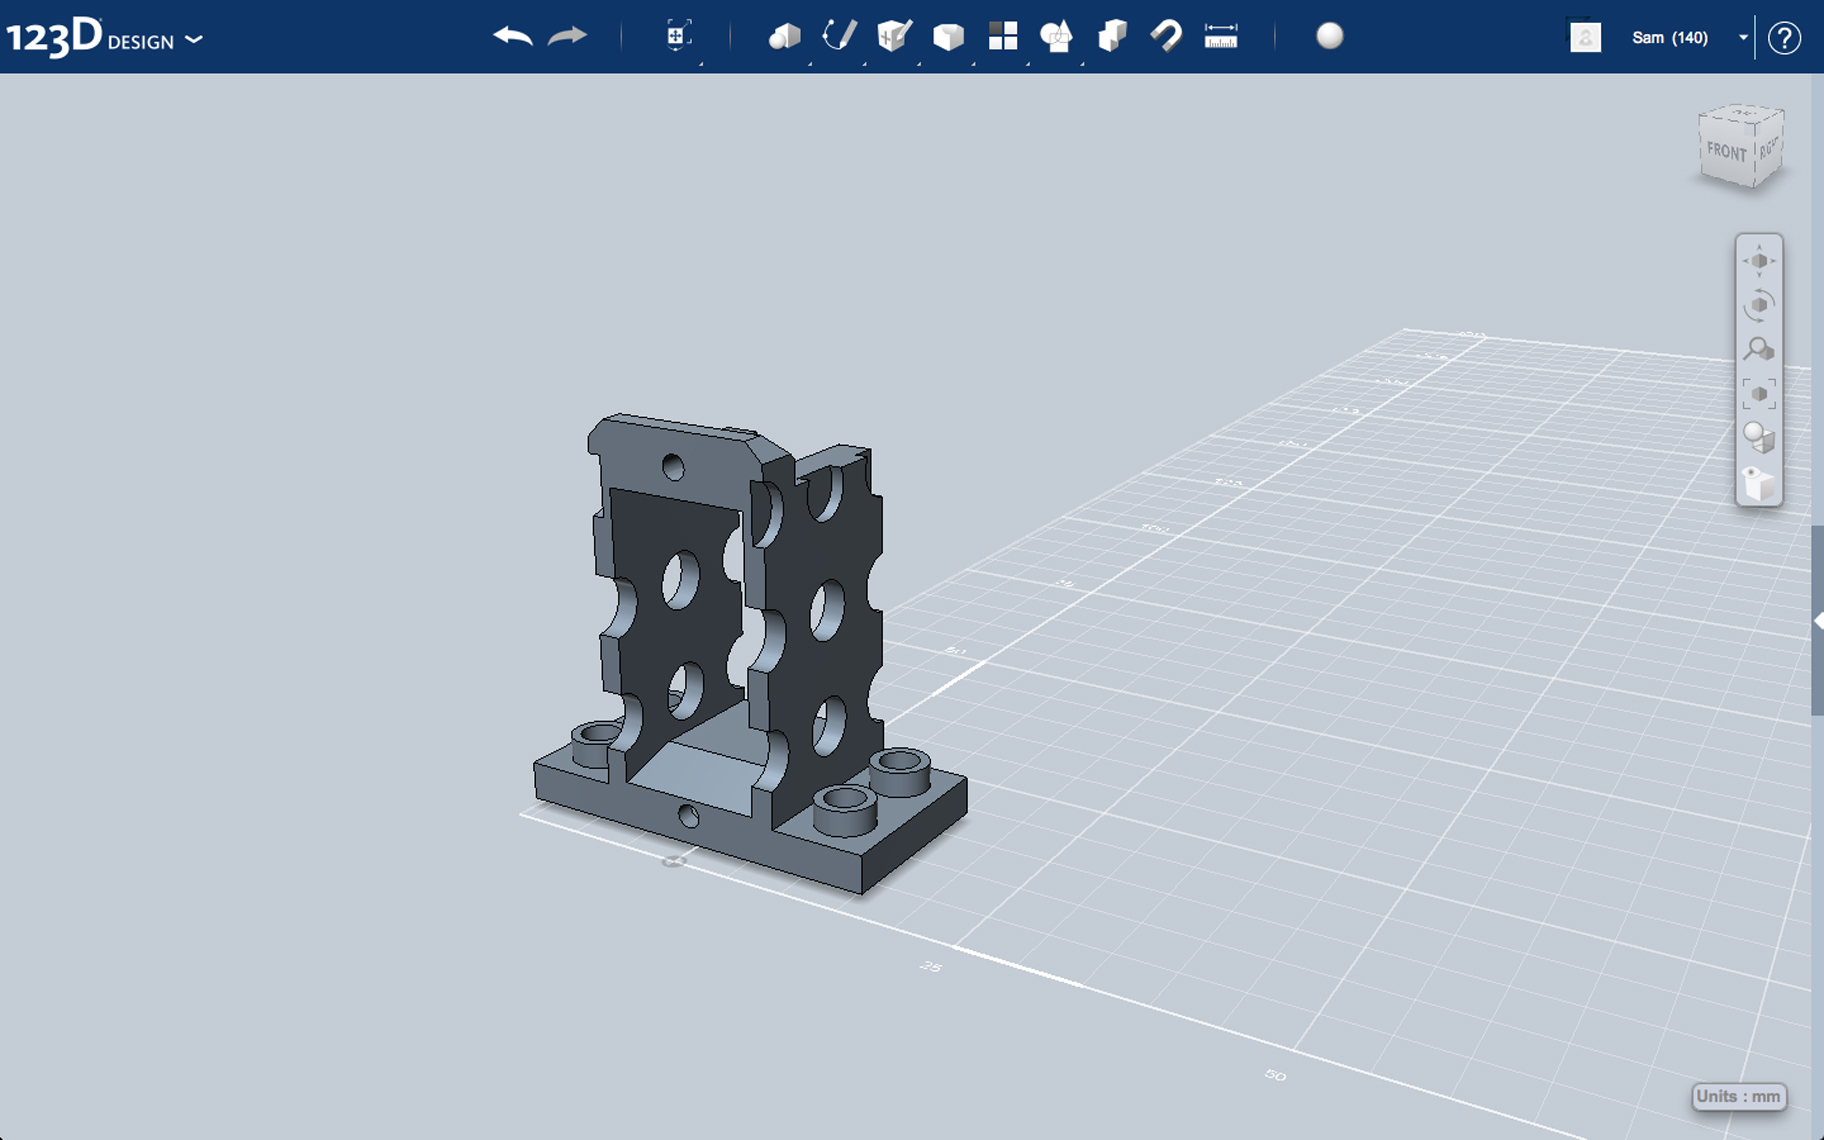Image resolution: width=1824 pixels, height=1140 pixels.
Task: Open the Combine tool
Action: tap(1112, 37)
